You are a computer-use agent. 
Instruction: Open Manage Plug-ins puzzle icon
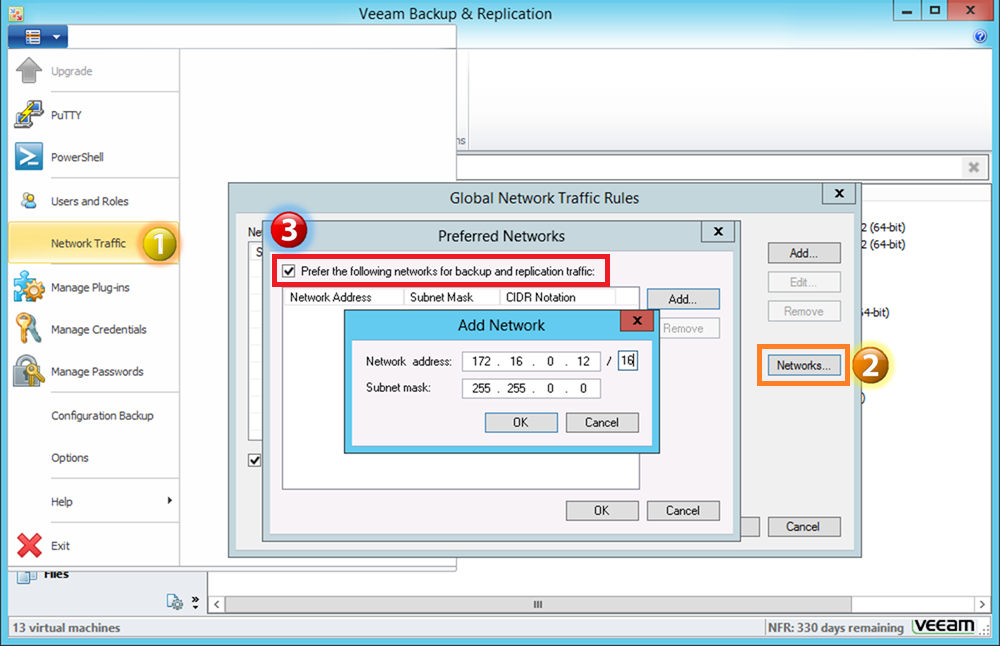(x=29, y=286)
